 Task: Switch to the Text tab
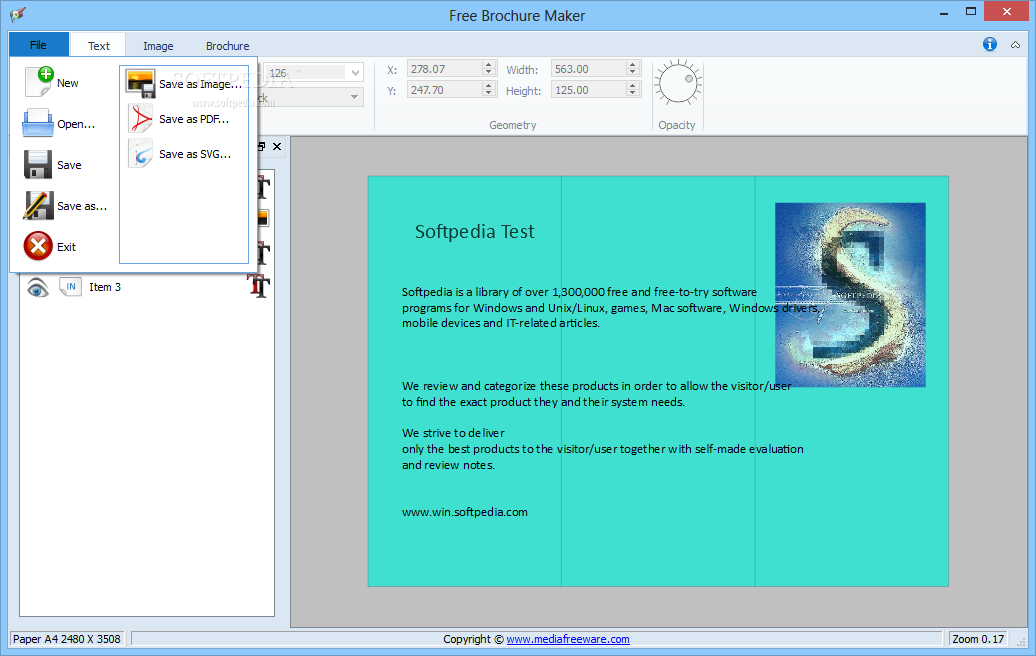(99, 46)
